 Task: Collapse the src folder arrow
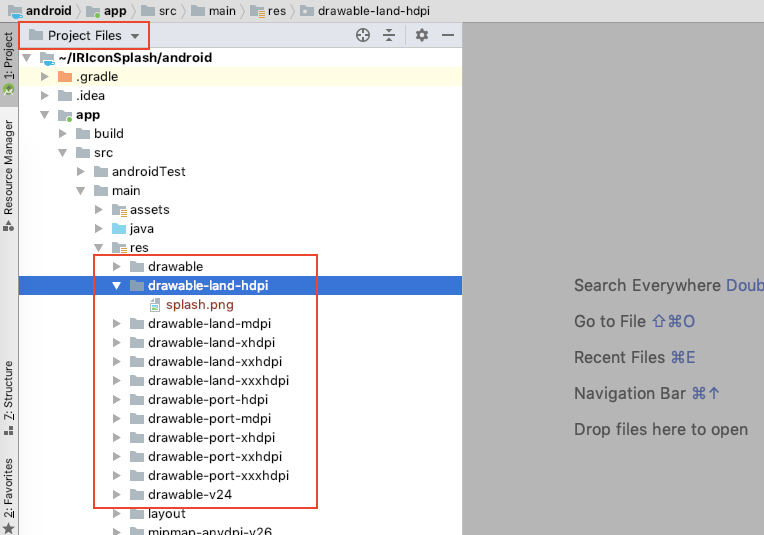63,153
